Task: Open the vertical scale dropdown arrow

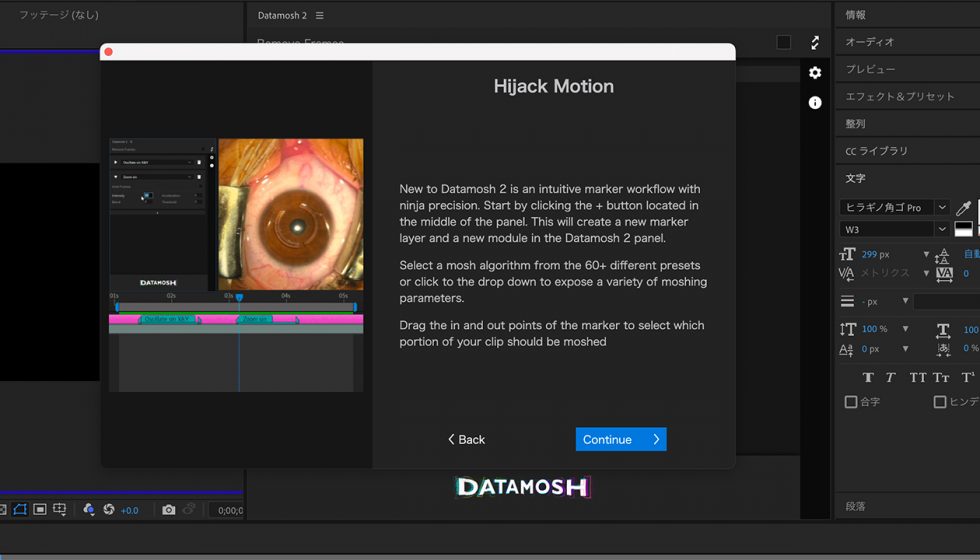Action: [905, 329]
